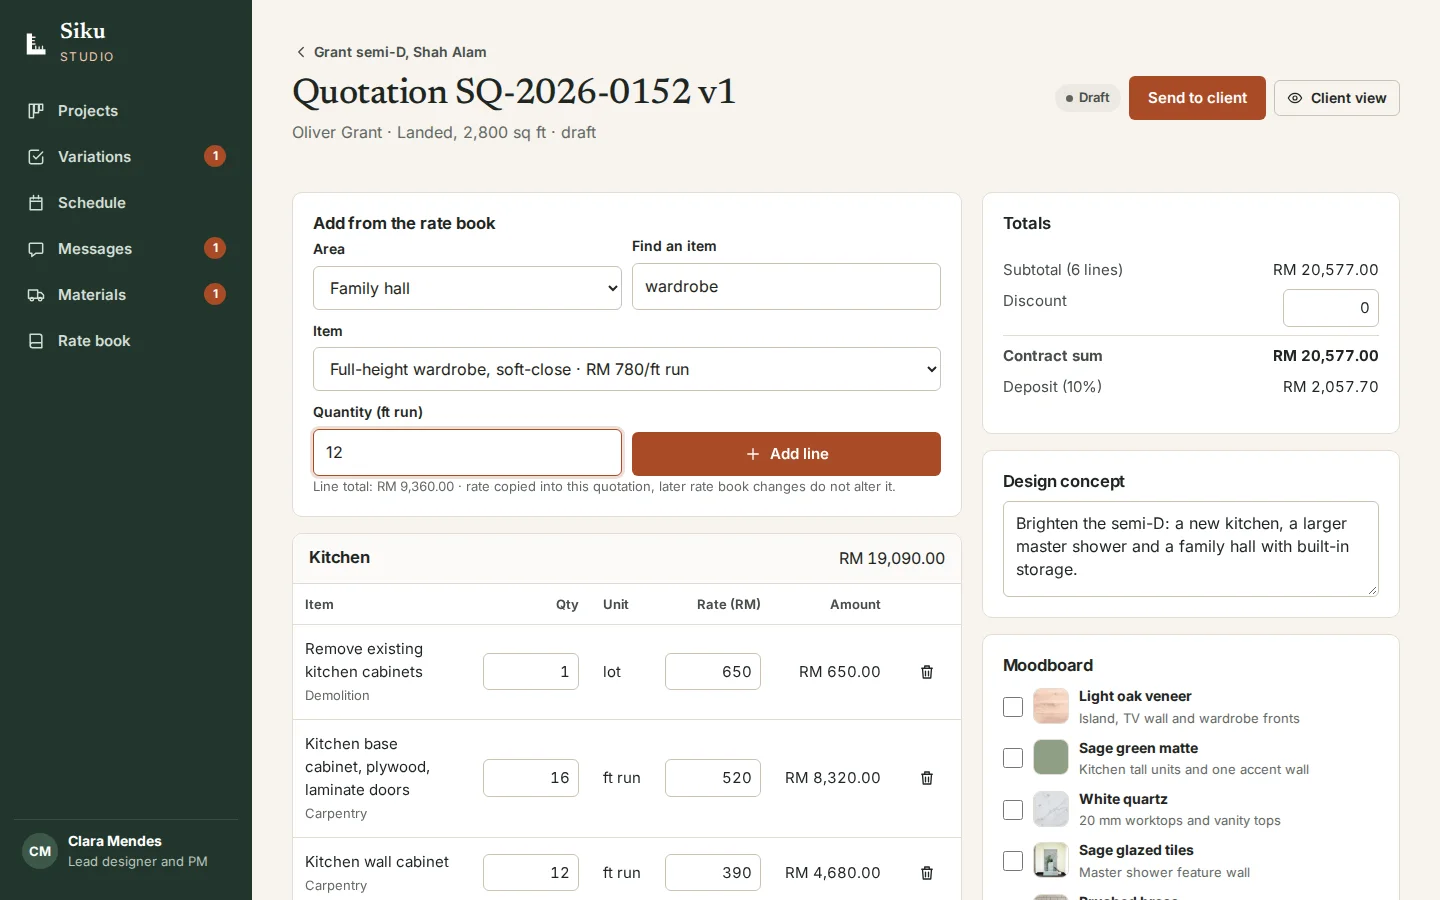Edit quantity 12 for Kitchen wall cabinet

coord(531,873)
